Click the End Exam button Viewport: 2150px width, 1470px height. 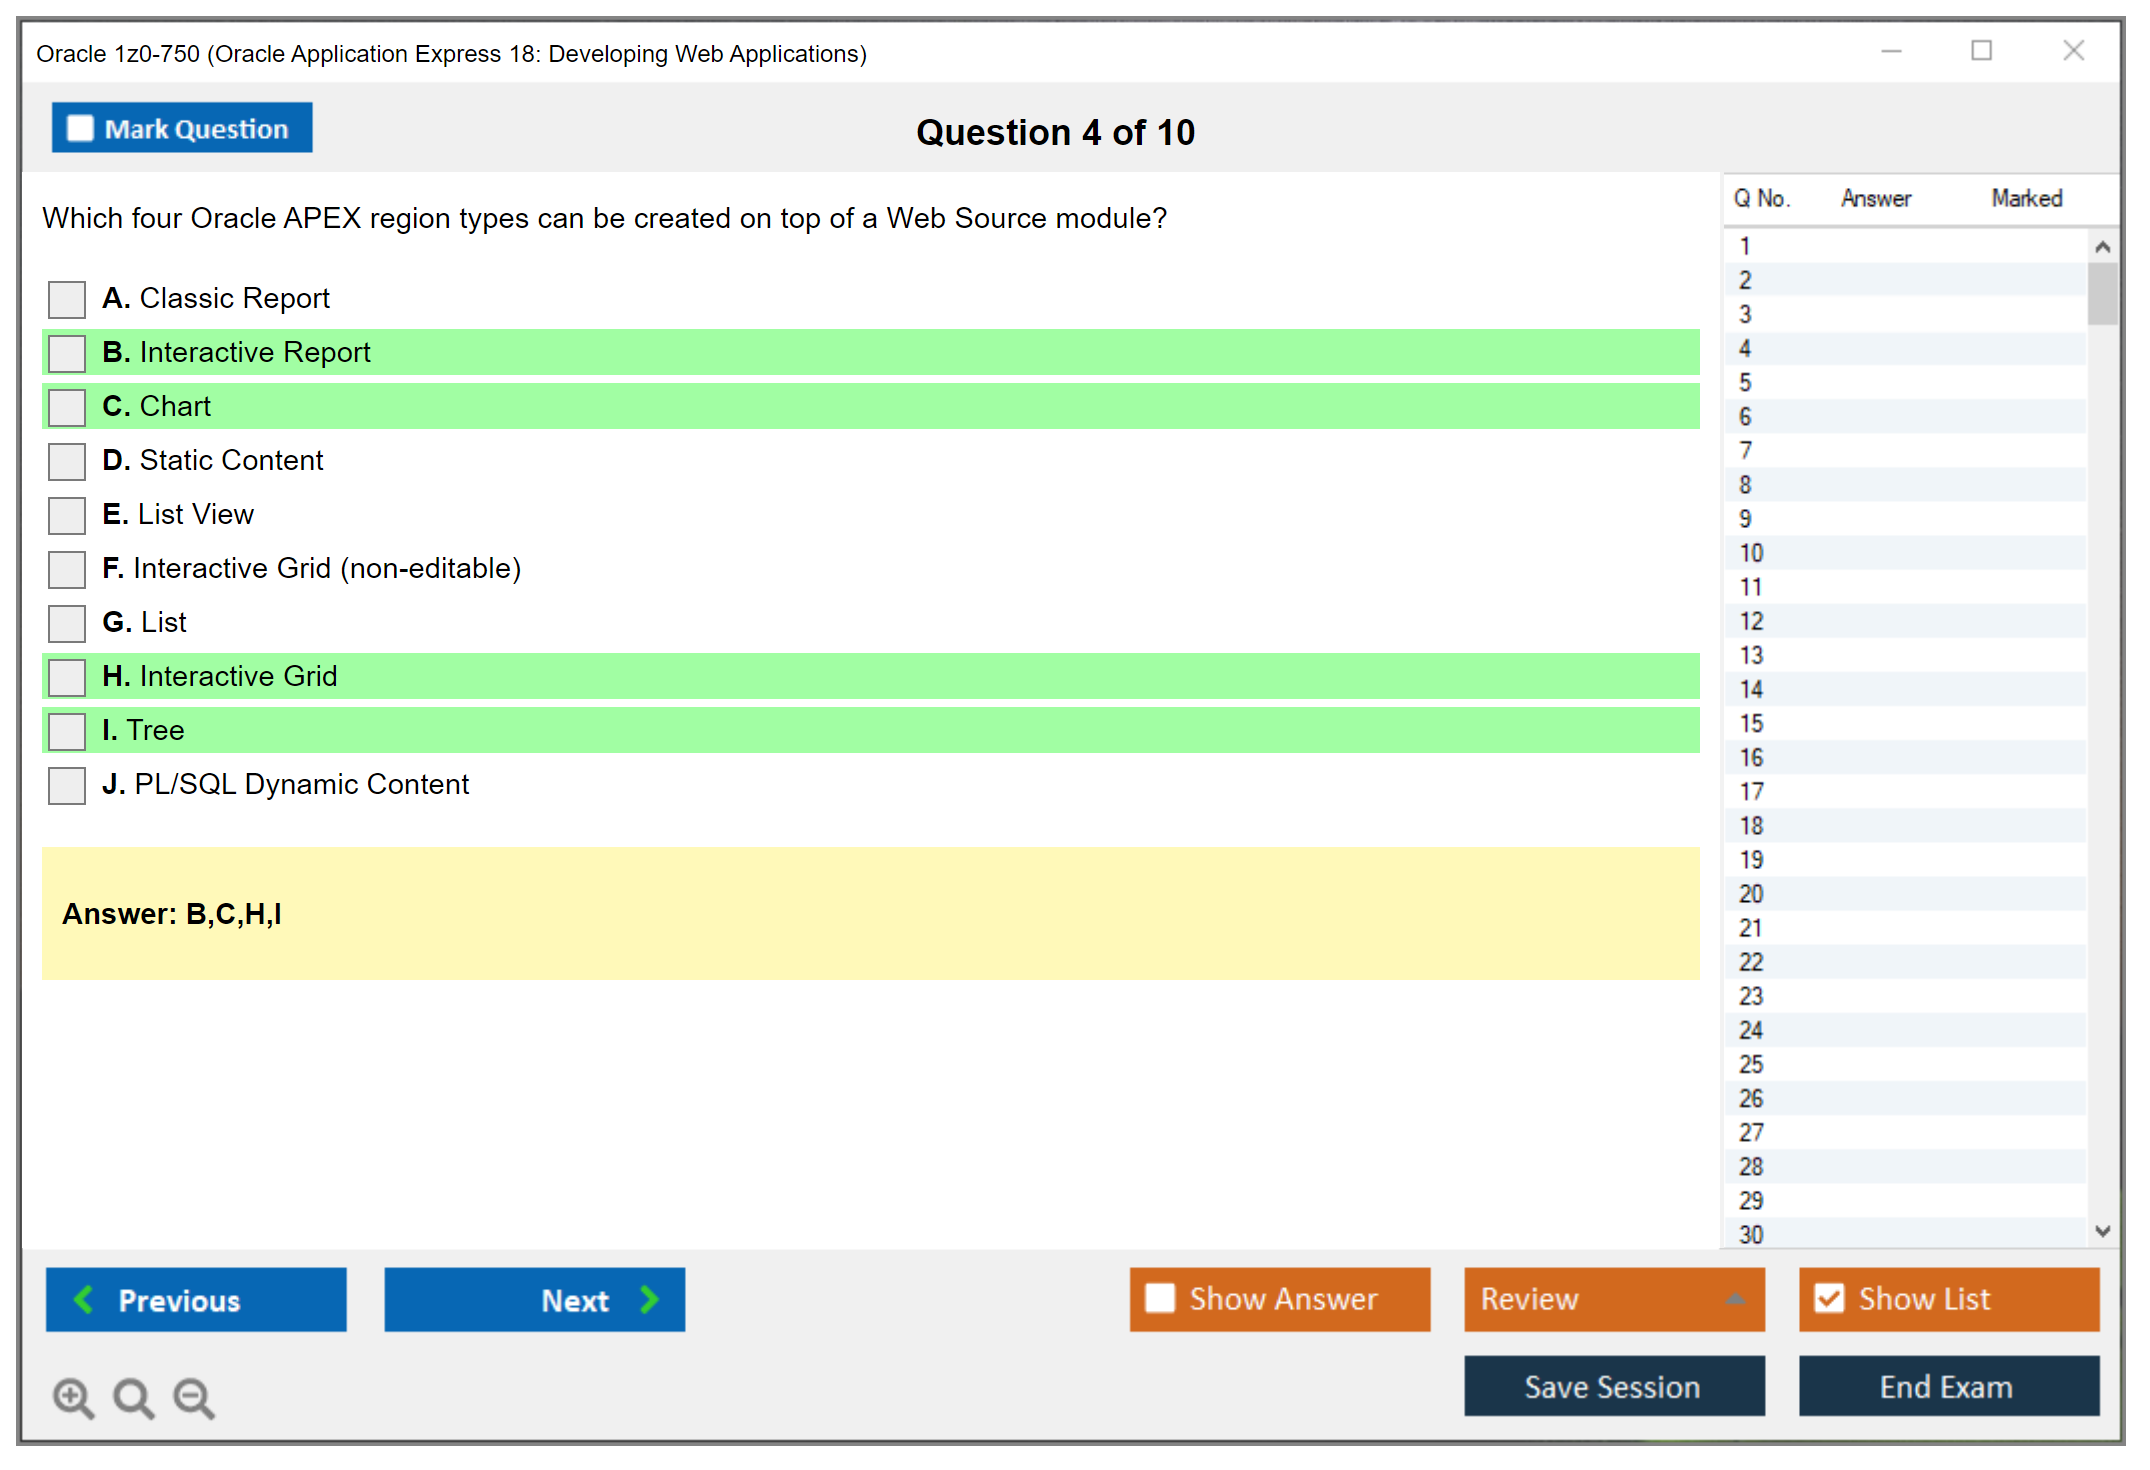tap(1947, 1387)
